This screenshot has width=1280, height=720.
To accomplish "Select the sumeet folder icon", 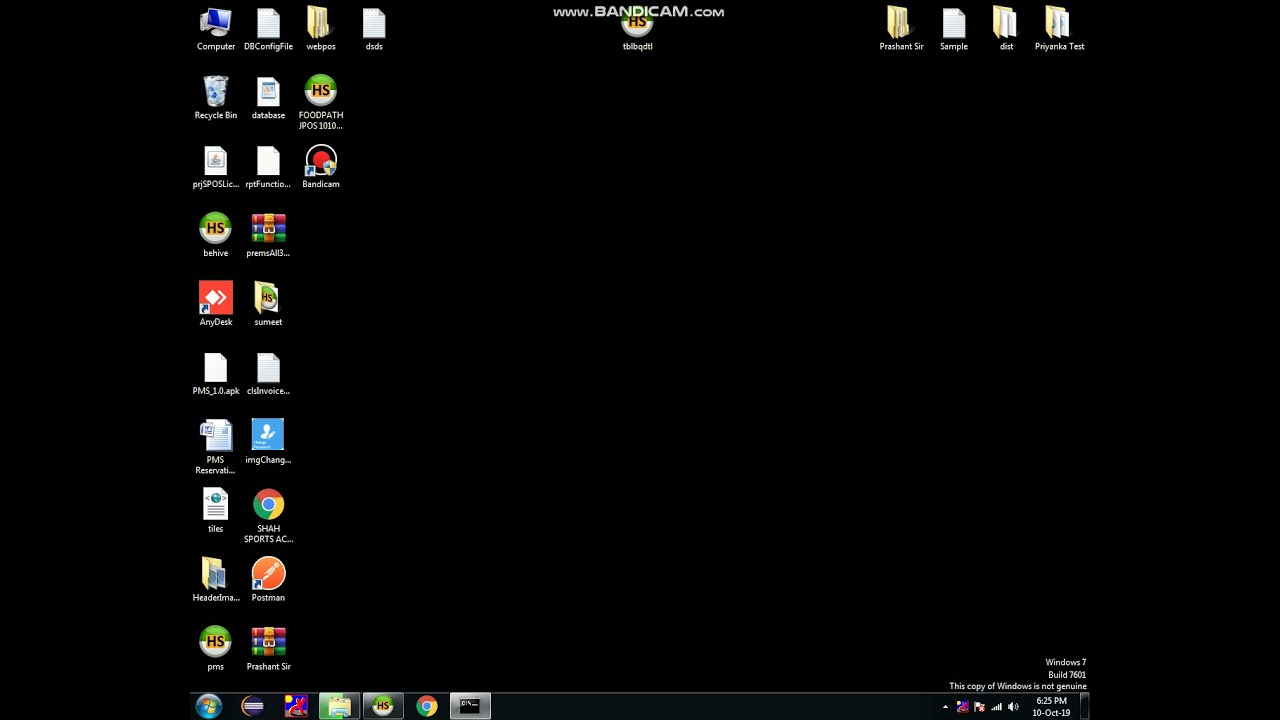I will coord(268,305).
